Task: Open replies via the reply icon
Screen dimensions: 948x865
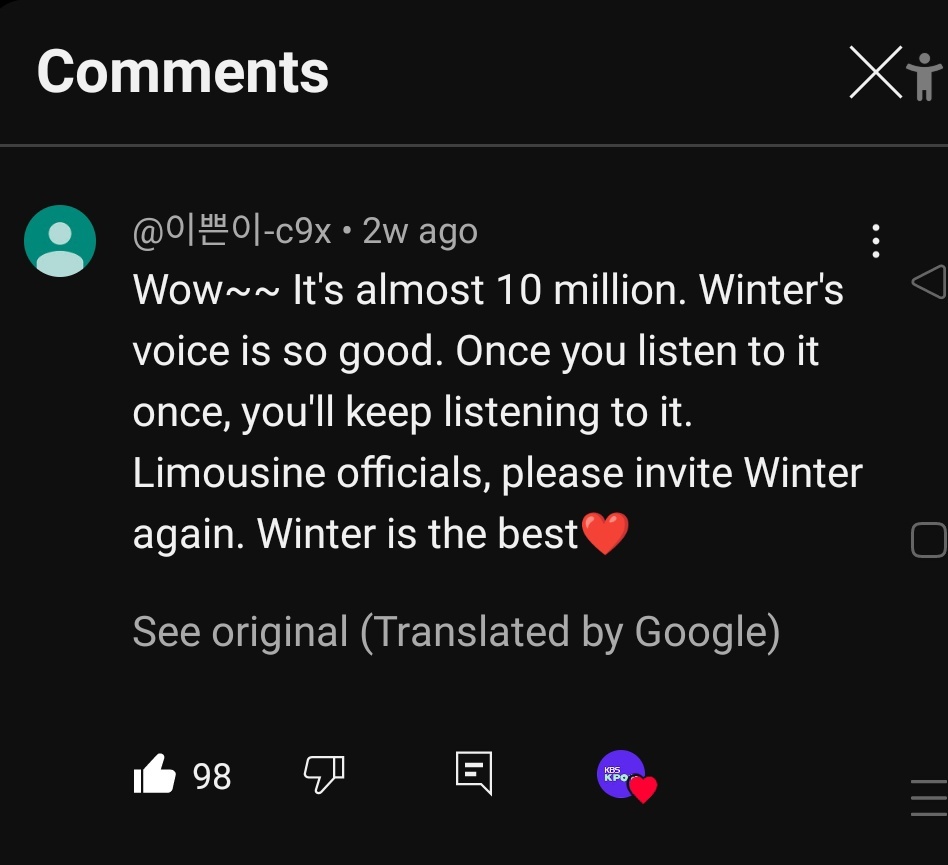Action: 474,773
